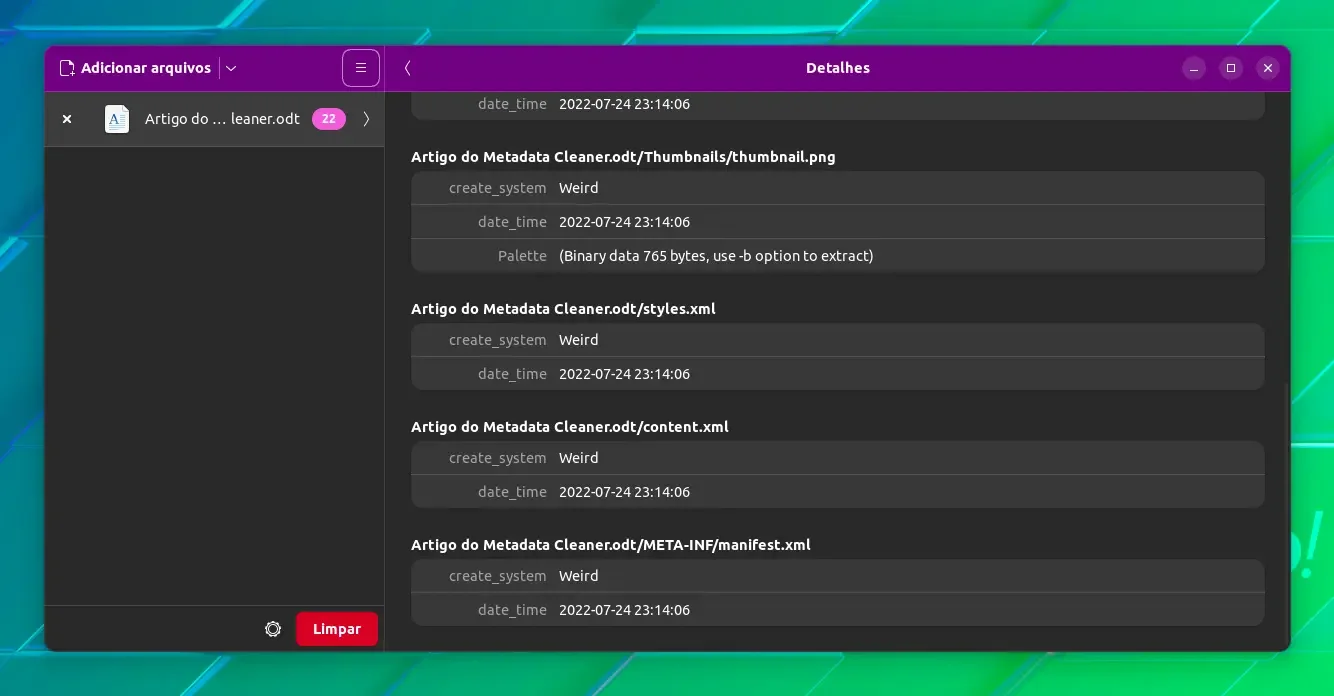This screenshot has height=696, width=1334.
Task: Open the hamburger main menu
Action: tap(361, 68)
